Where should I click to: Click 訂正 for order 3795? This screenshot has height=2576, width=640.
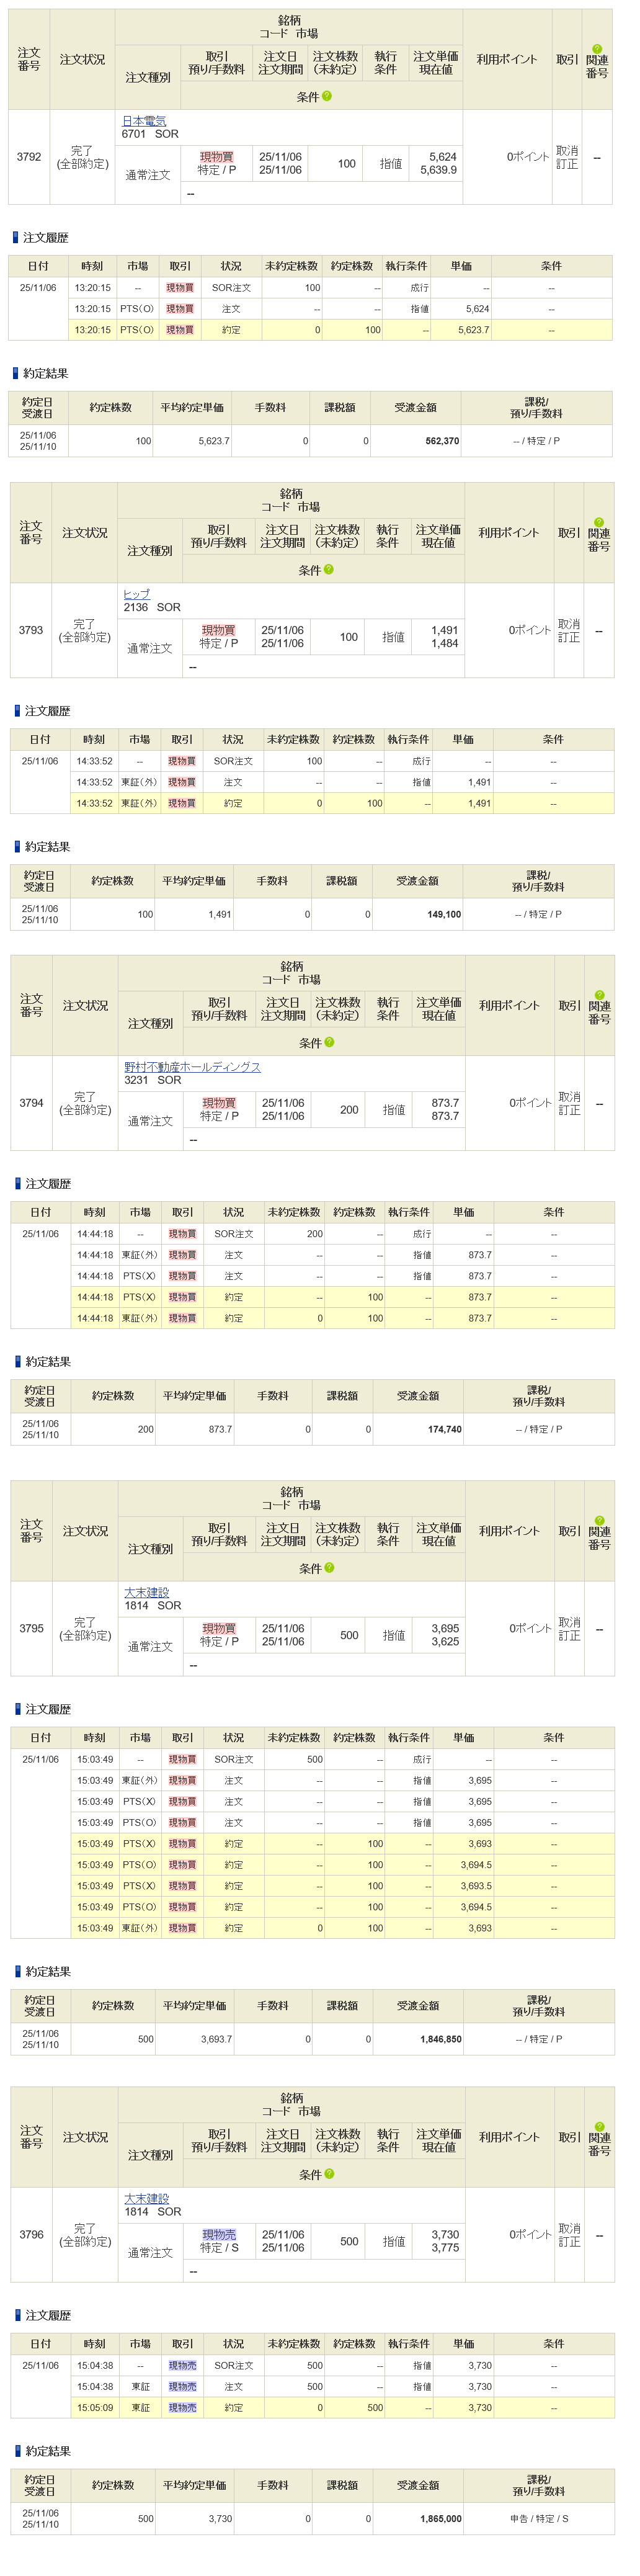pyautogui.click(x=570, y=1636)
